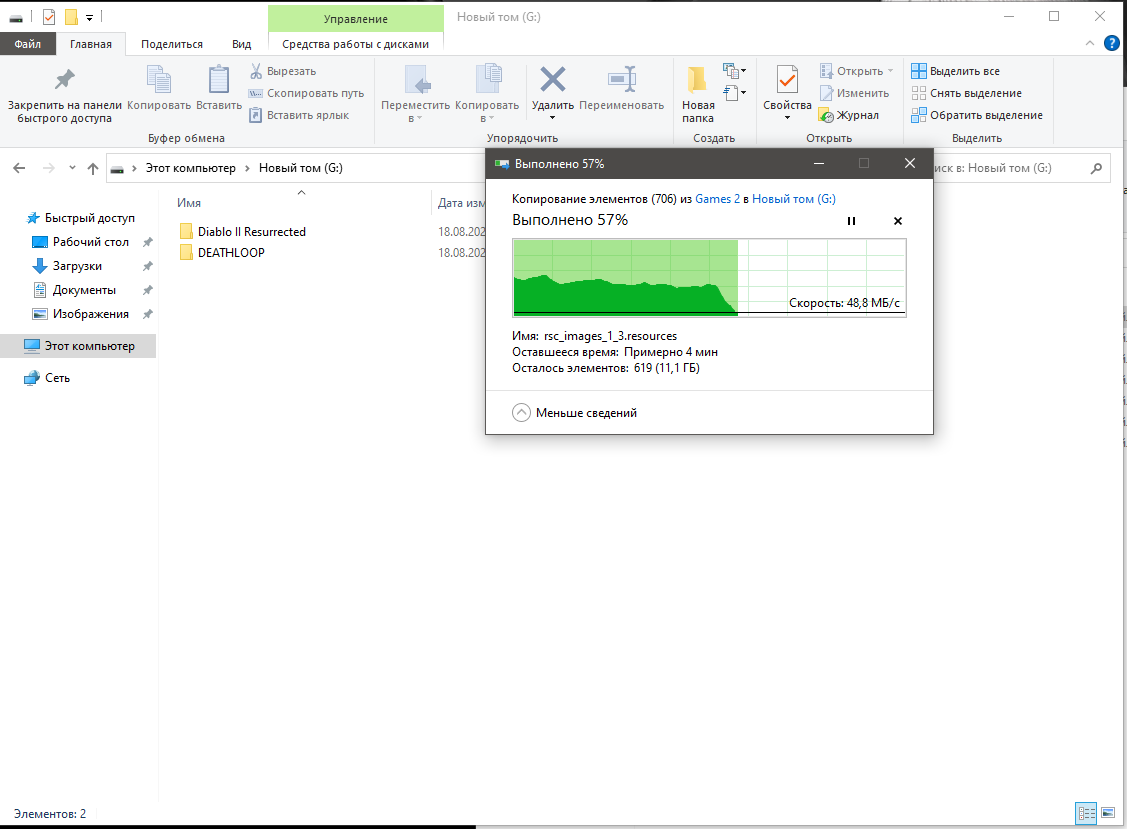Open Переместить в dropdown
This screenshot has width=1127, height=829.
pos(415,111)
